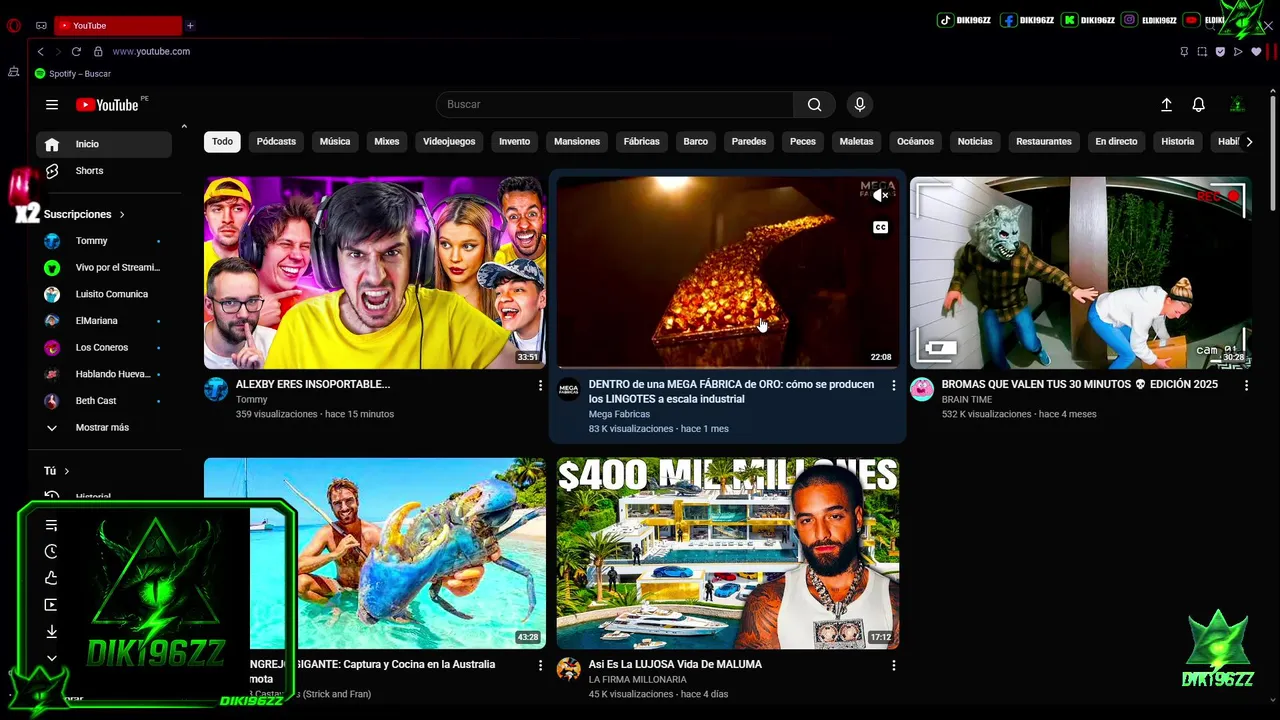The width and height of the screenshot is (1280, 720).
Task: Open Los Coneros subscription channel
Action: (104, 348)
